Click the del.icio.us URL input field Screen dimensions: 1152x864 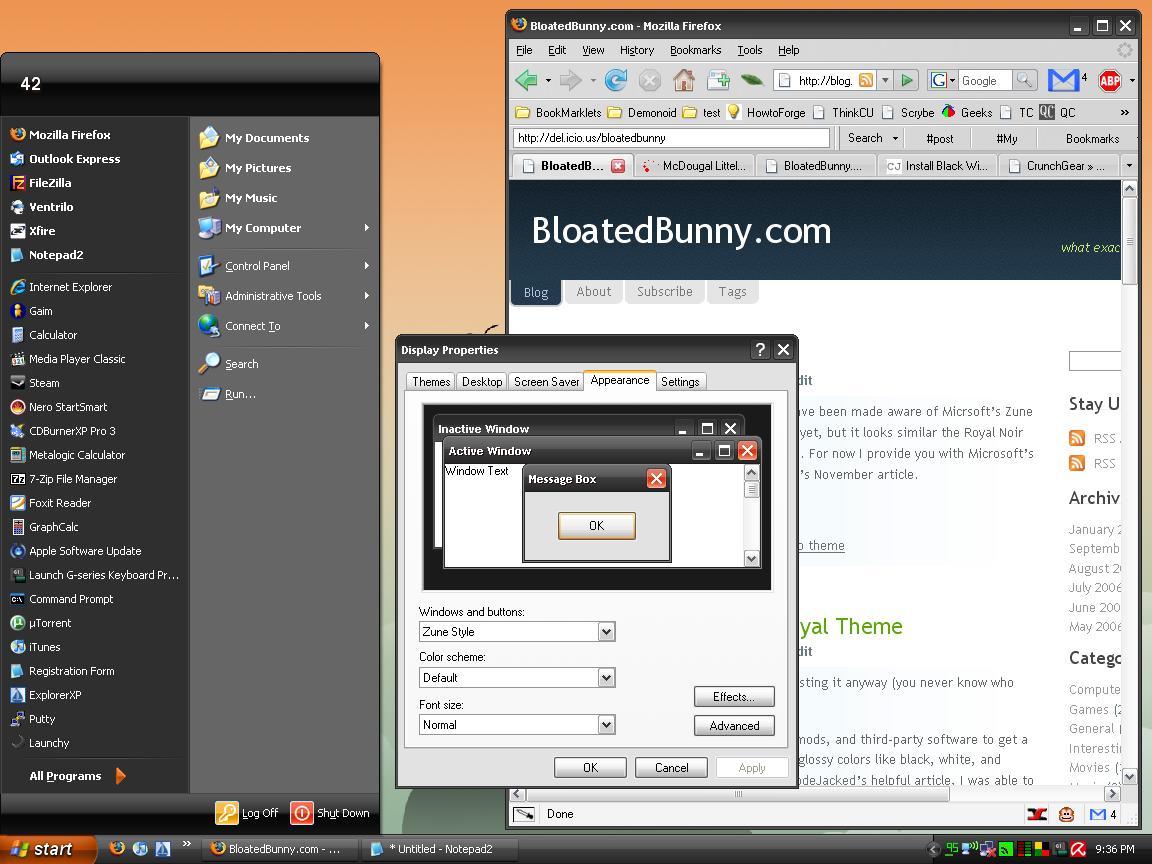point(671,138)
